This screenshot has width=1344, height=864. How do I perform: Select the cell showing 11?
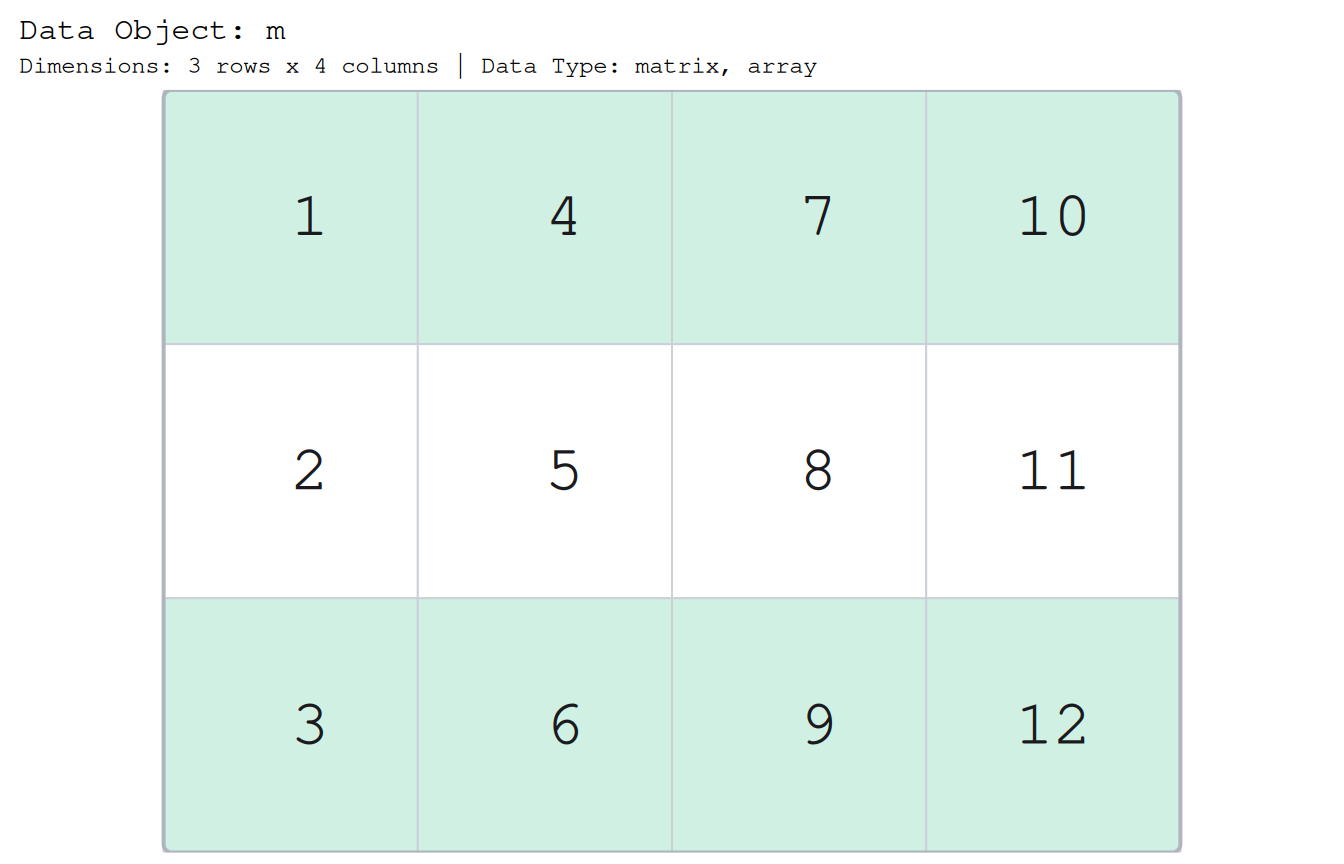click(1053, 471)
